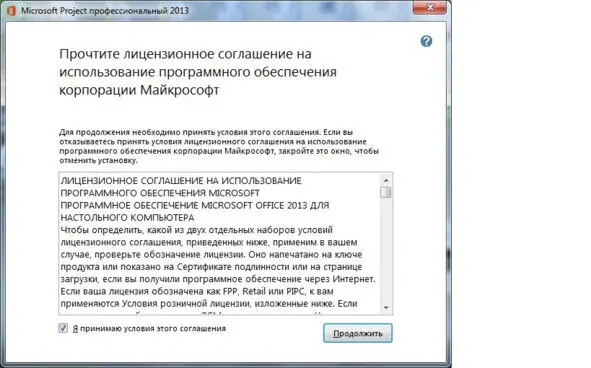591x368 pixels.
Task: Click the license line 'применяются Условия розничной лицензии'
Action: click(209, 304)
